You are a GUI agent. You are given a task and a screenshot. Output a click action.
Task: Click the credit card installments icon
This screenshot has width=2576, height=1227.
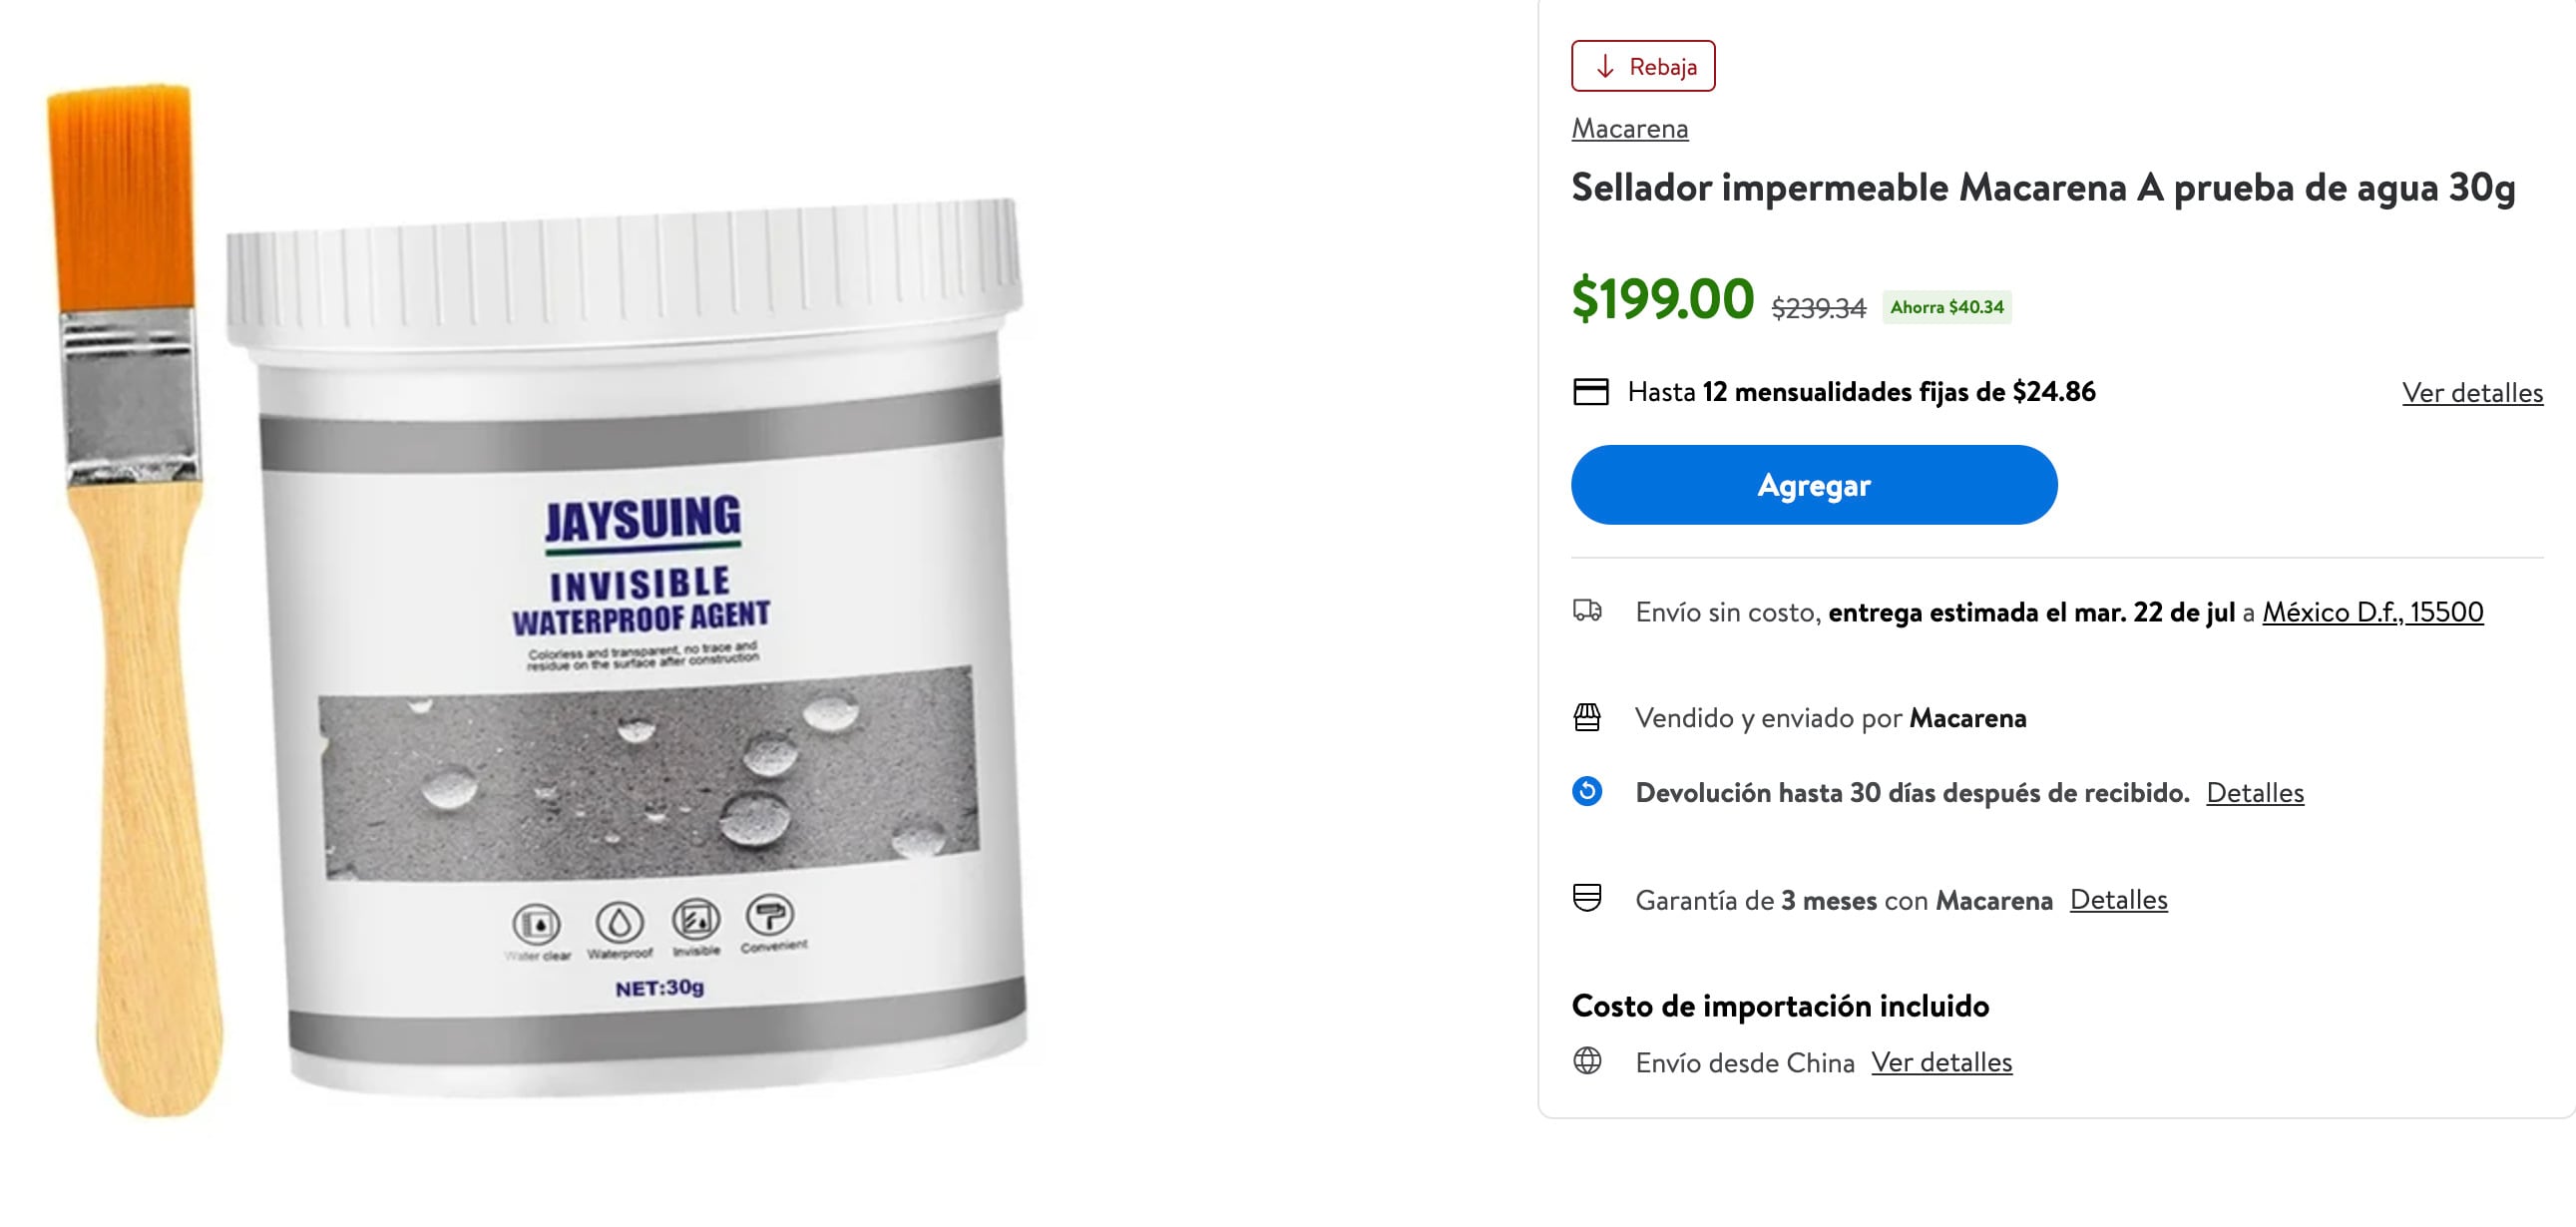pyautogui.click(x=1590, y=391)
